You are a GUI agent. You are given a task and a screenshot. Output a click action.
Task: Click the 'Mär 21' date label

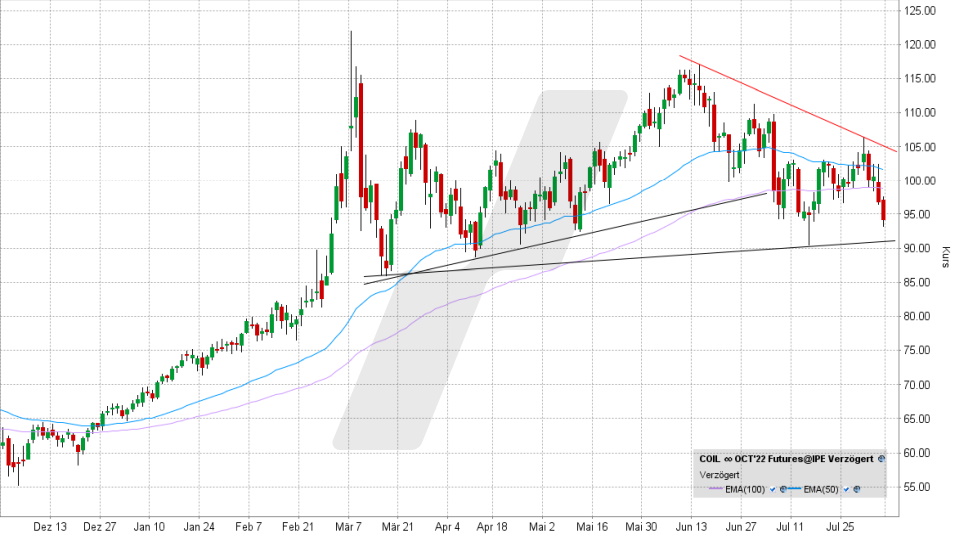click(x=397, y=527)
